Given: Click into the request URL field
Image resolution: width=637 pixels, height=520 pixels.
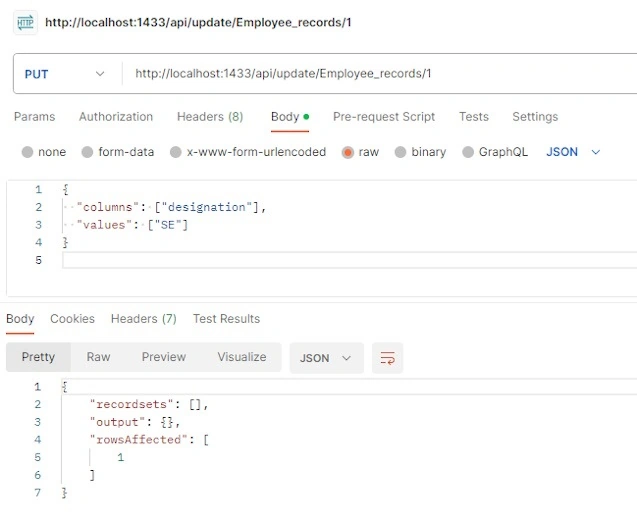Looking at the screenshot, I should click(x=378, y=74).
